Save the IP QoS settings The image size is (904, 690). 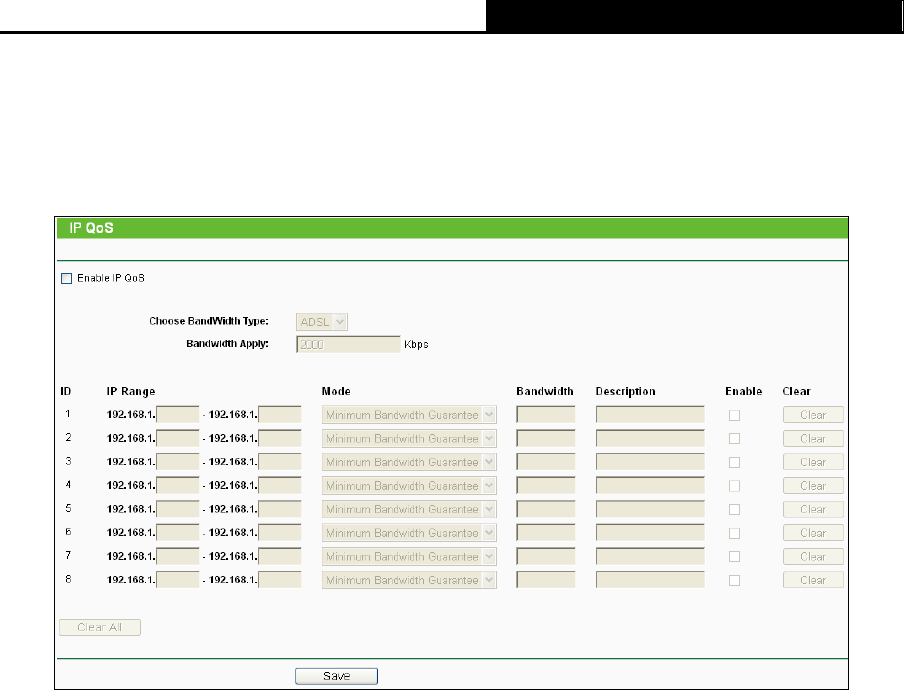click(x=336, y=676)
